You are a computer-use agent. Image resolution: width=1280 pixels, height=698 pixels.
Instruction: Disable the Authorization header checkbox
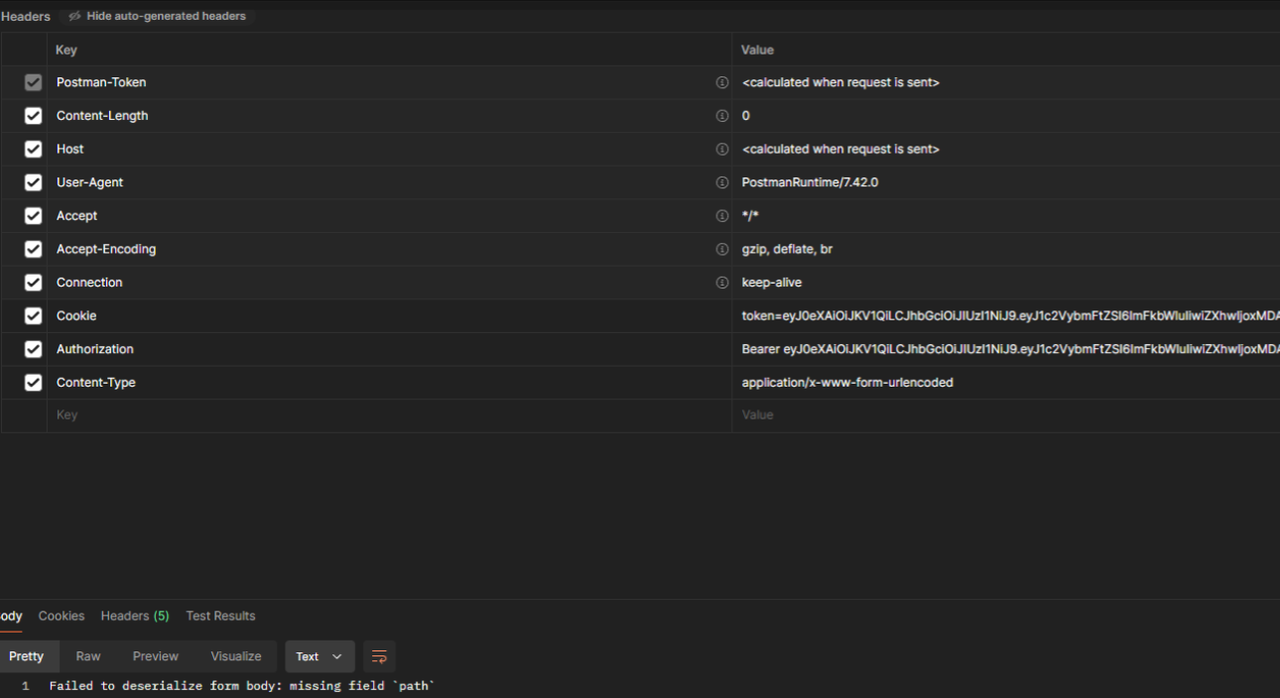33,349
